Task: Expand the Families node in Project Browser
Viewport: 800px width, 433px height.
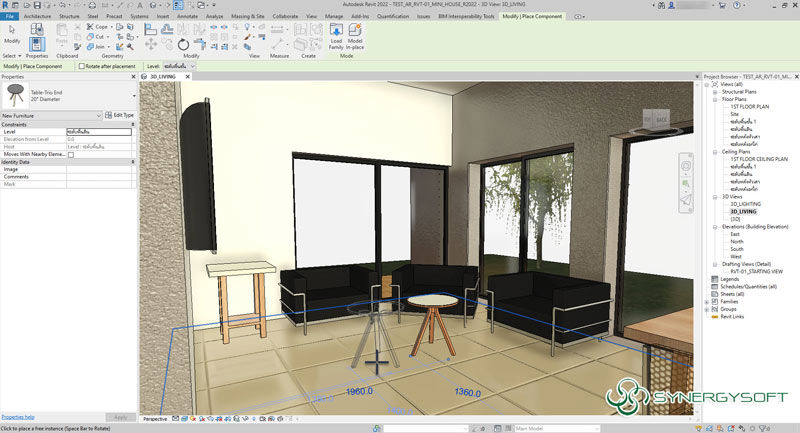Action: pyautogui.click(x=708, y=301)
